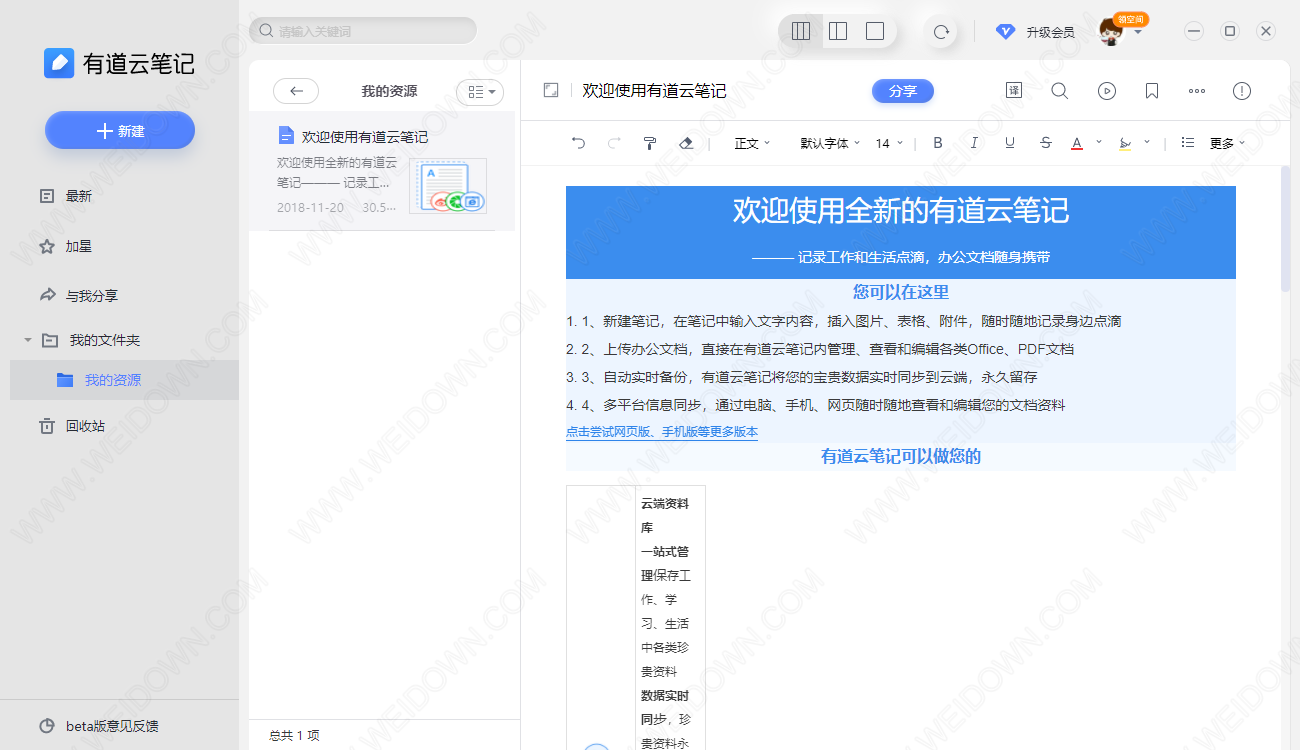Click the redo arrow icon
This screenshot has width=1300, height=750.
point(614,143)
